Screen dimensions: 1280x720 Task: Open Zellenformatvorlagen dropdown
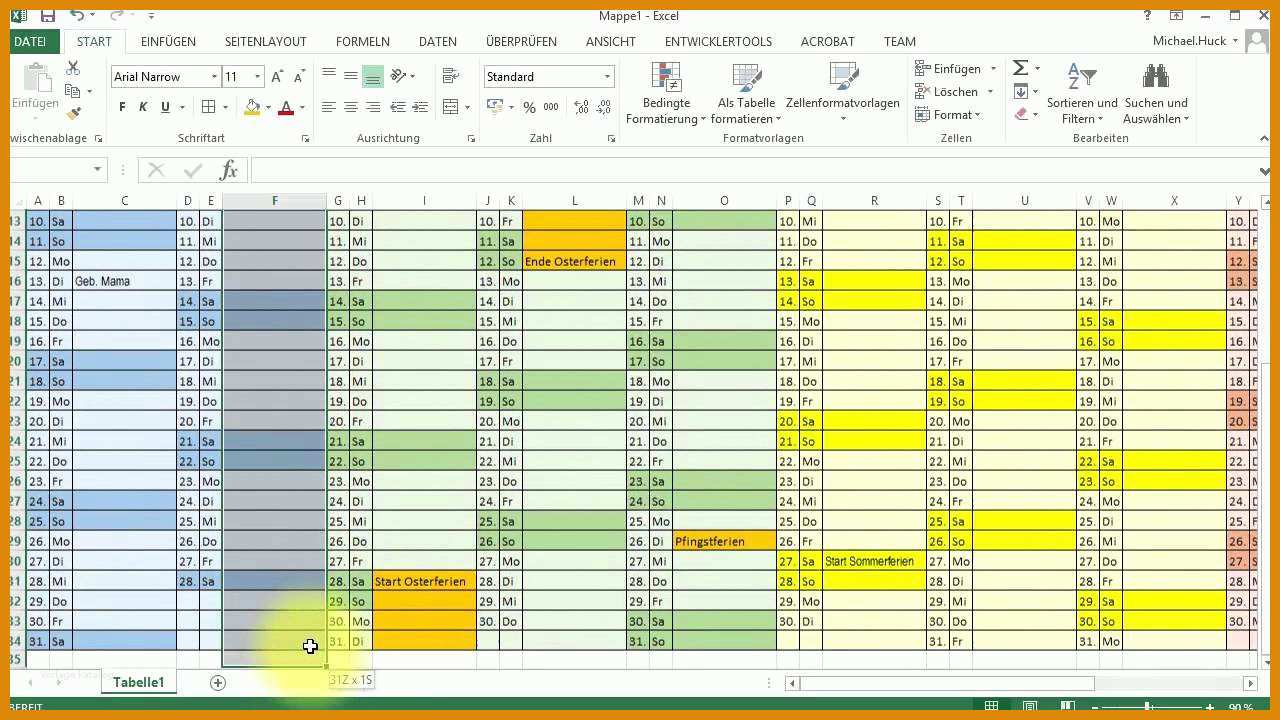coord(842,94)
